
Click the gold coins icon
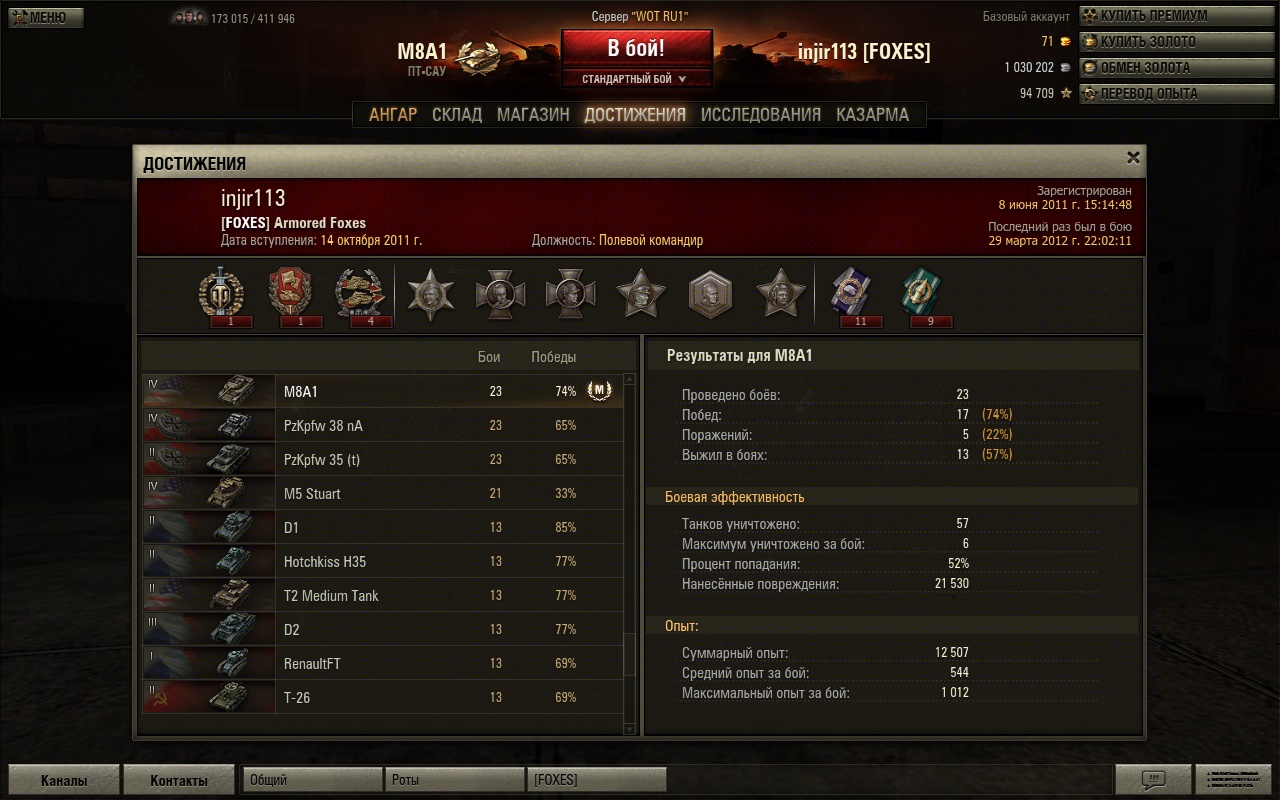(x=1065, y=42)
